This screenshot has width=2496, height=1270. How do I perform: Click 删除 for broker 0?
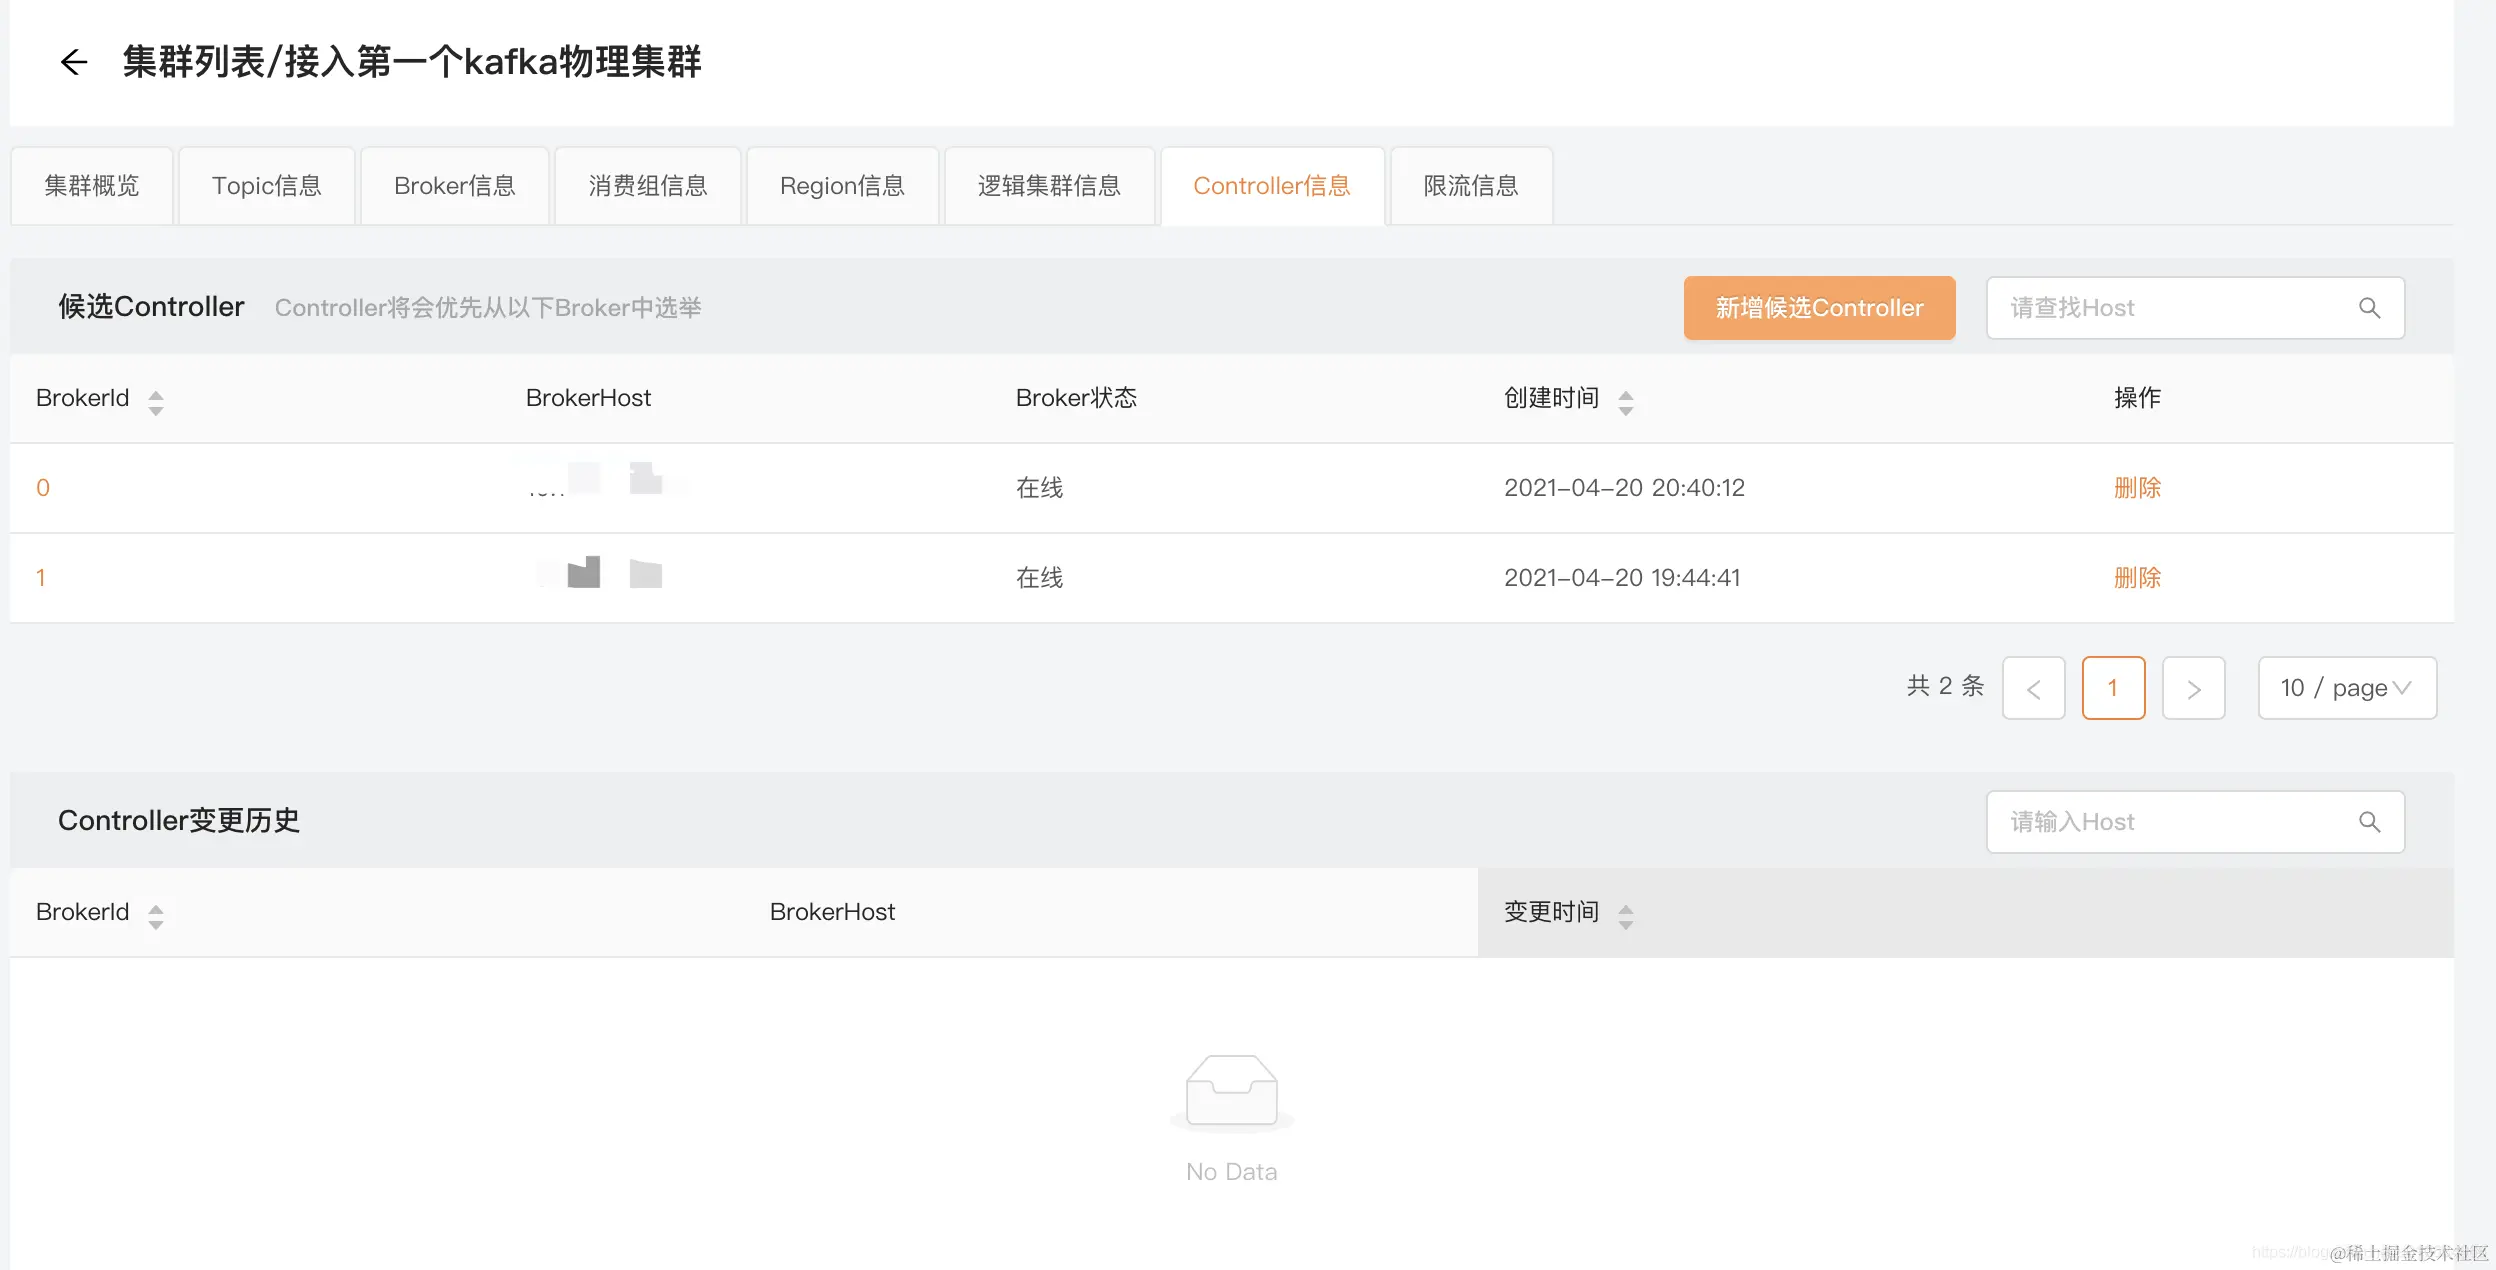(x=2138, y=488)
